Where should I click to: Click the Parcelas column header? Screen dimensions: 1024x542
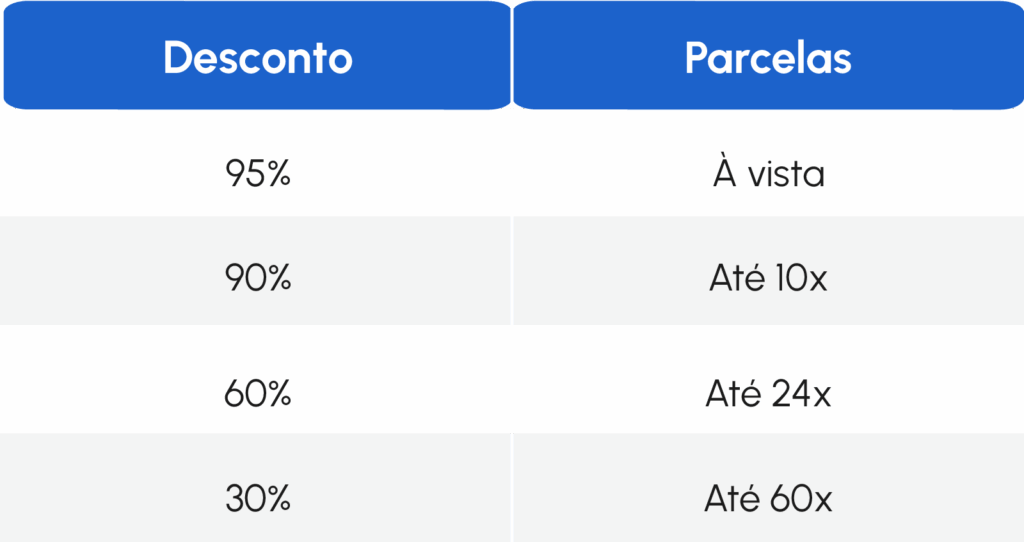click(x=768, y=57)
